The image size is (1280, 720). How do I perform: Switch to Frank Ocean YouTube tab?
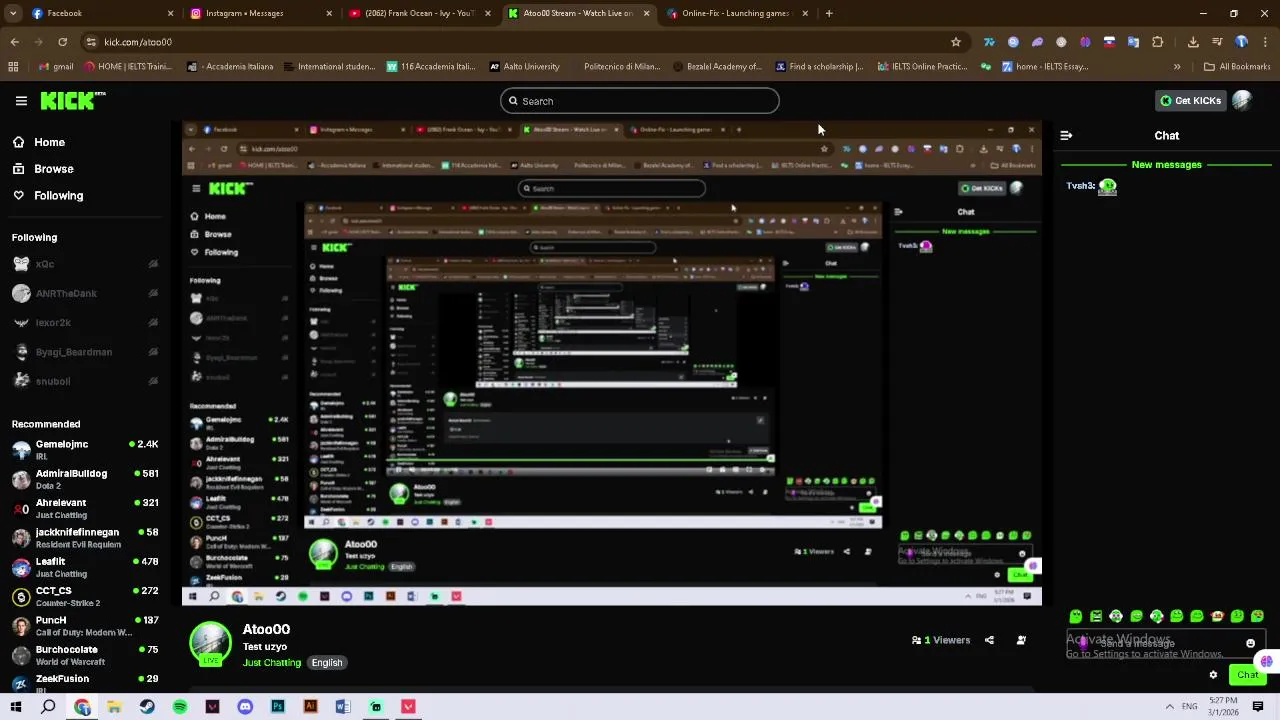419,13
